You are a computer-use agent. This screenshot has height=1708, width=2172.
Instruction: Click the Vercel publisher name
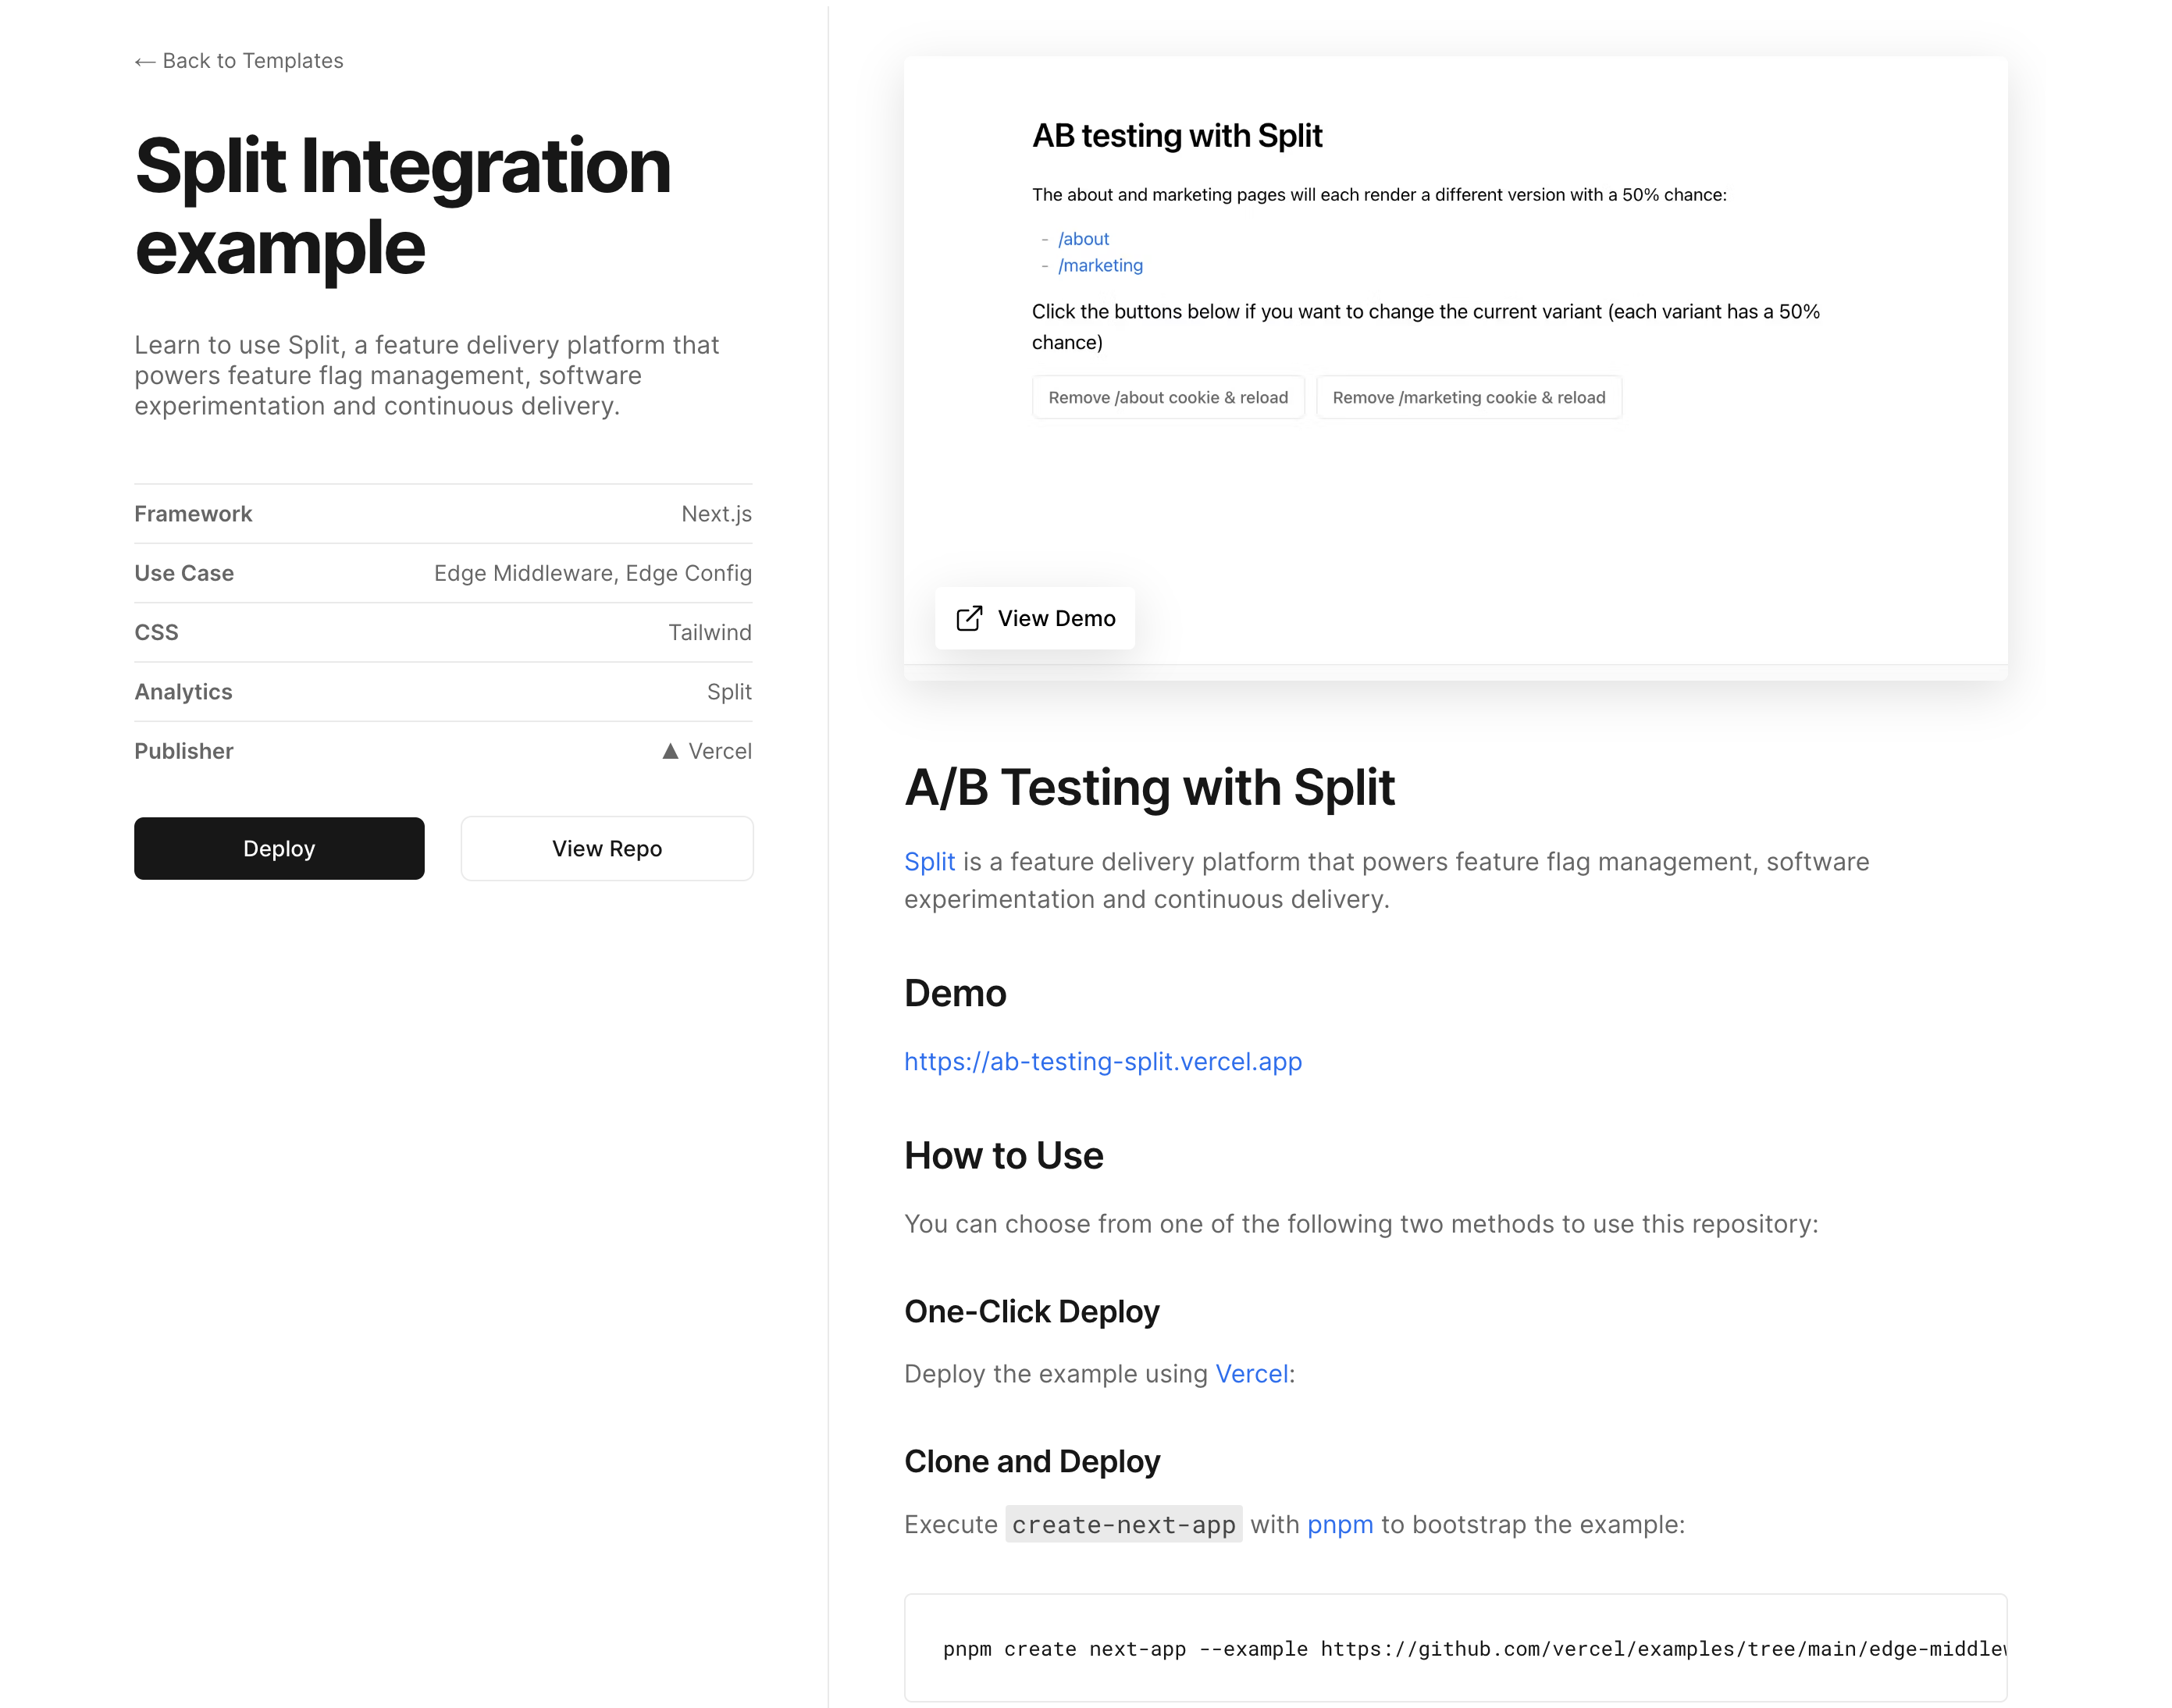coord(720,751)
